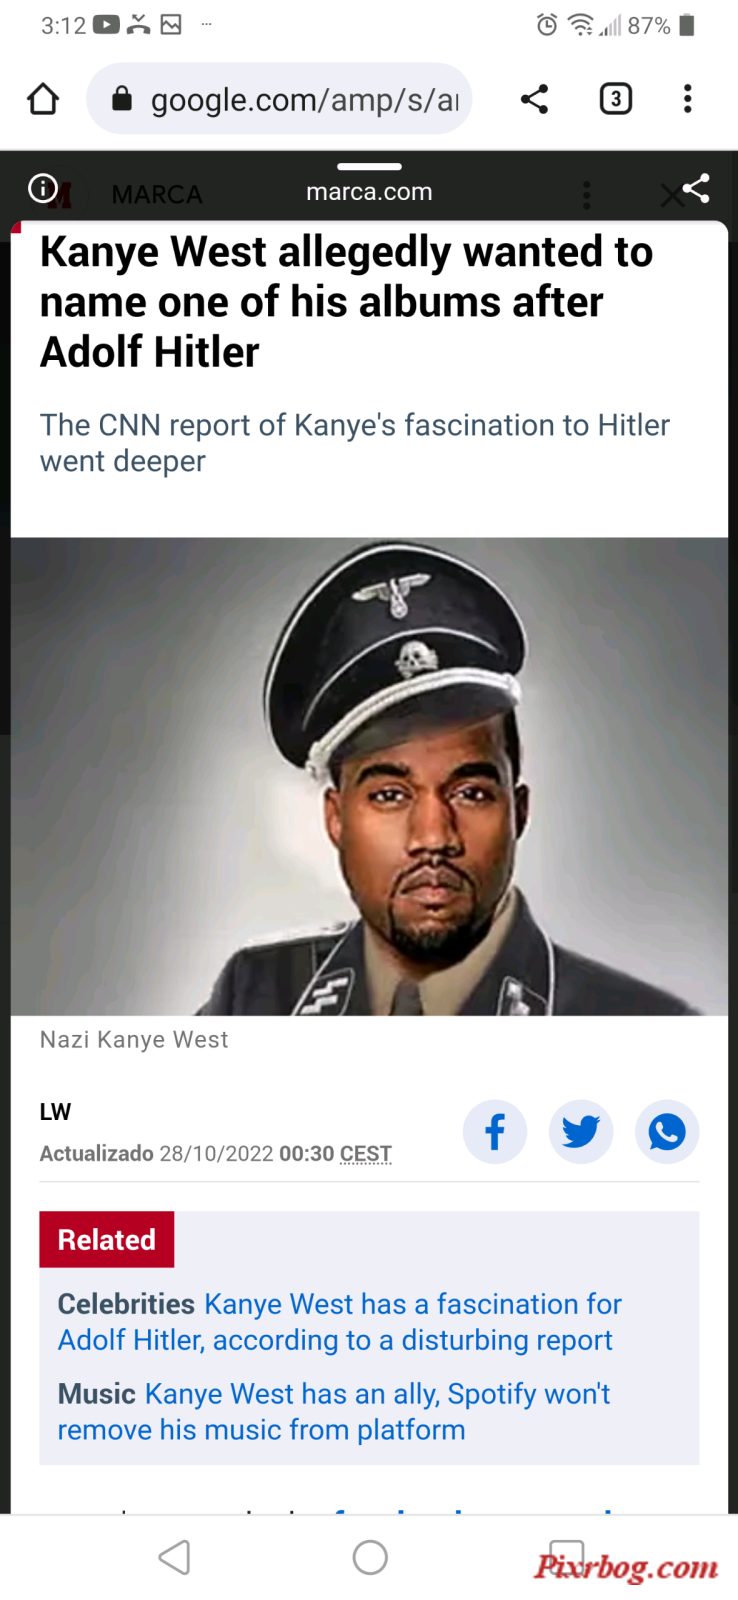Open related link about Hitler fascination report
738x1600 pixels.
[340, 1322]
